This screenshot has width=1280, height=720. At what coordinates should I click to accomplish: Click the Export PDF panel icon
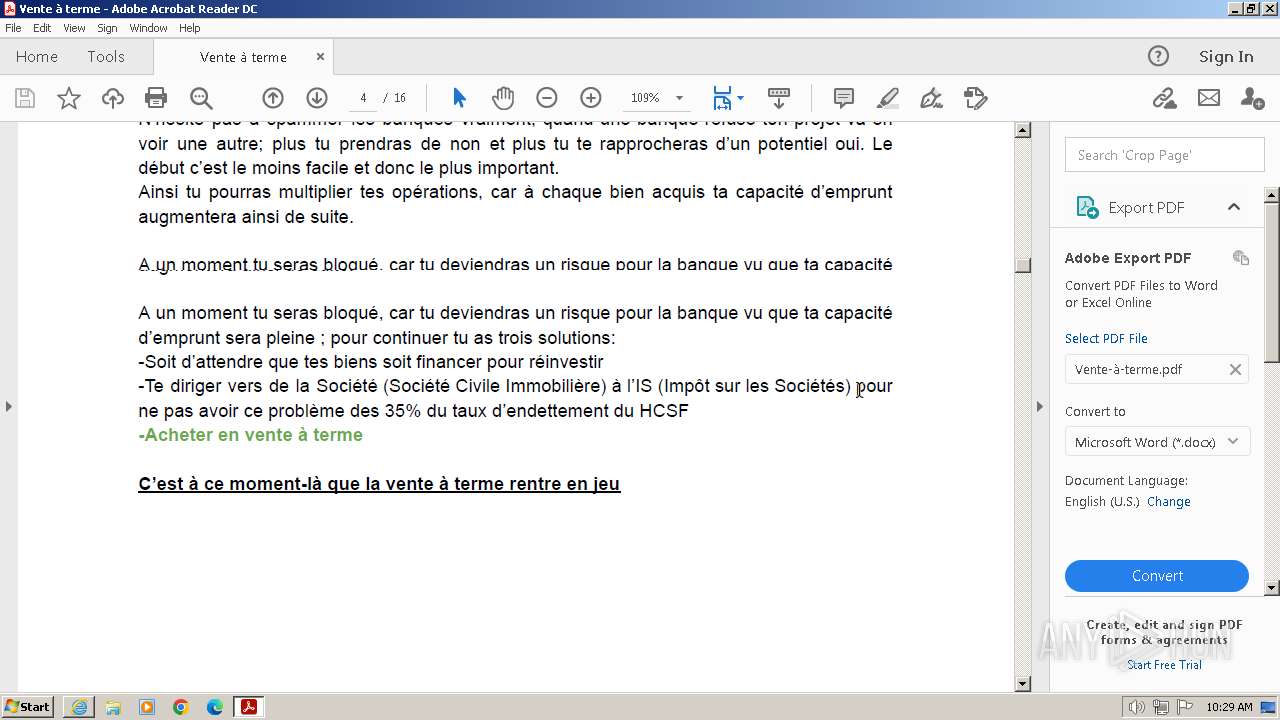1087,207
